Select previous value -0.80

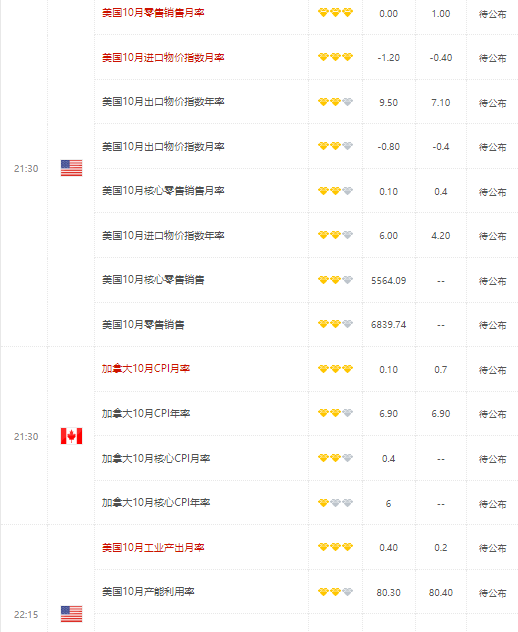pos(389,147)
